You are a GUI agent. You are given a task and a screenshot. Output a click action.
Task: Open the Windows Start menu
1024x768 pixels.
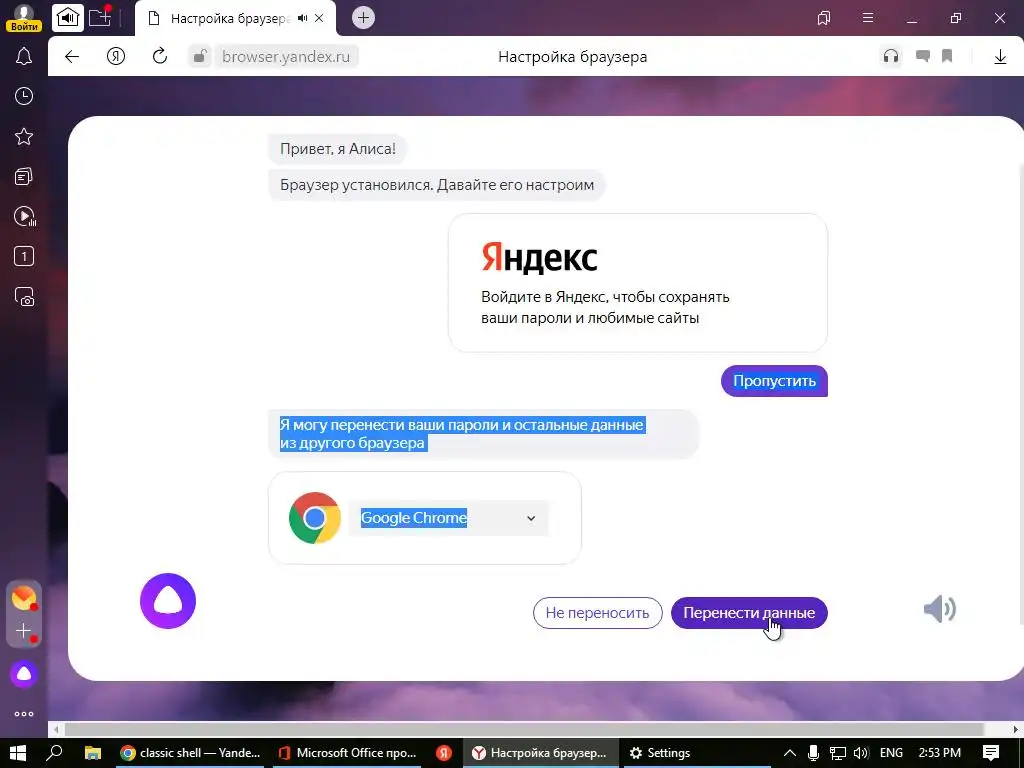[x=18, y=753]
